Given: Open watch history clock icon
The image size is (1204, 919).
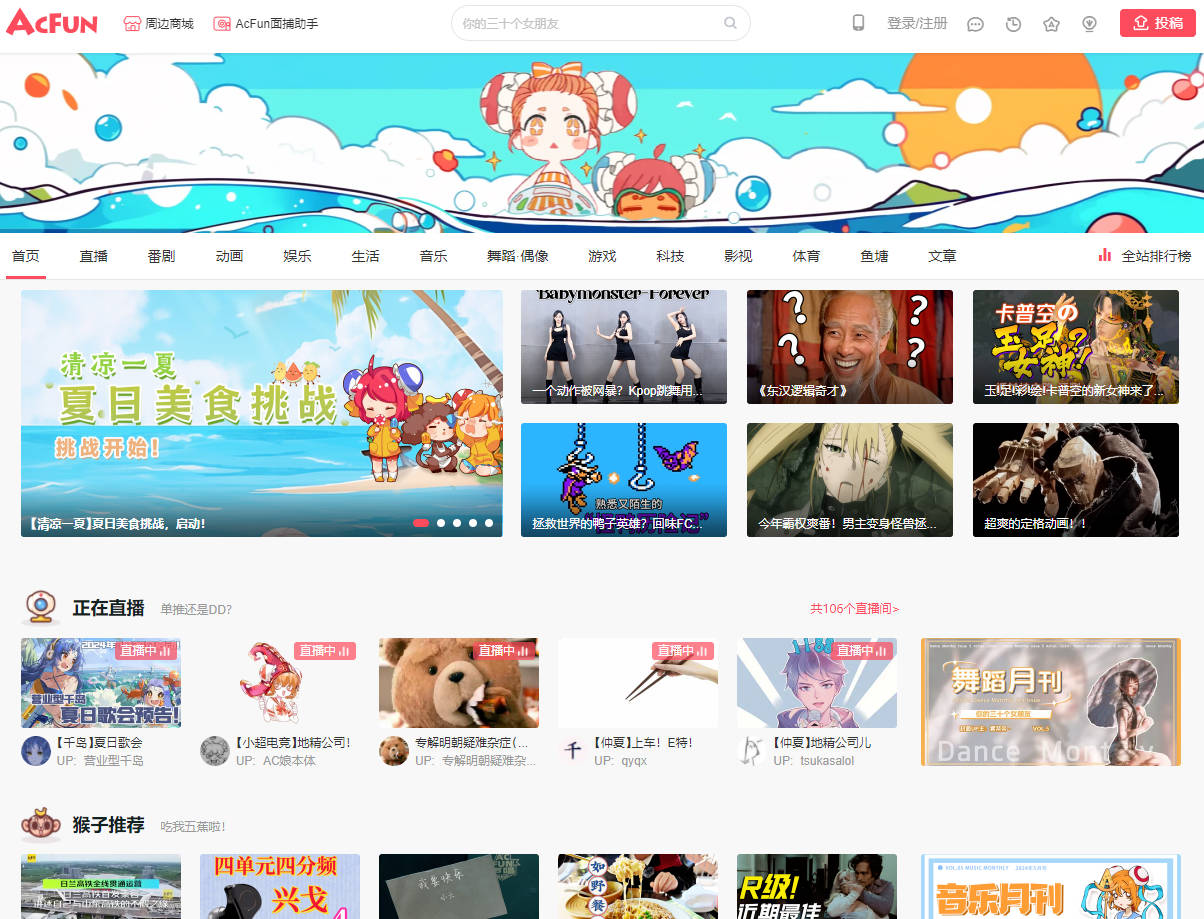Looking at the screenshot, I should point(1013,24).
